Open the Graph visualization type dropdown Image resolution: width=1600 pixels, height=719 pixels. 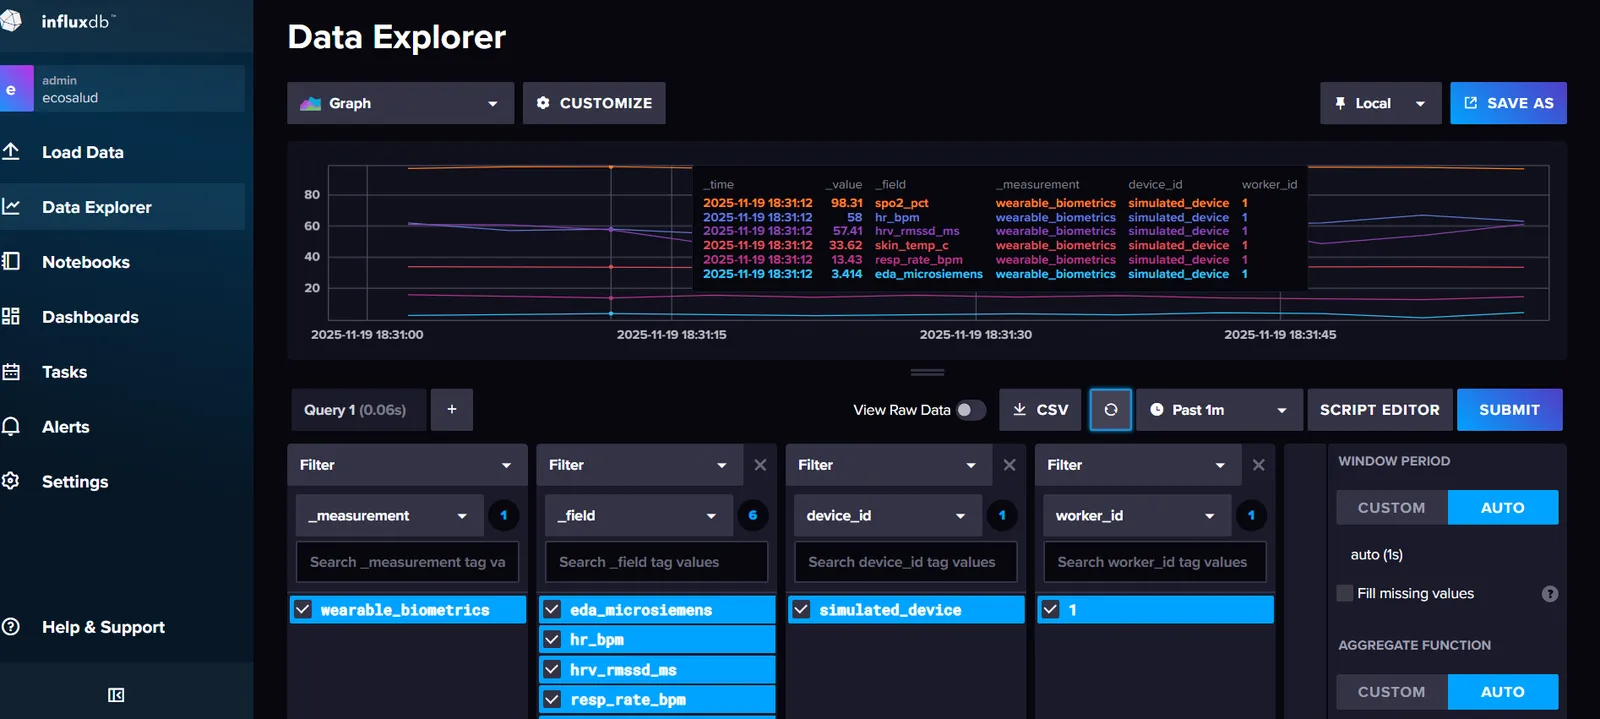pos(400,103)
